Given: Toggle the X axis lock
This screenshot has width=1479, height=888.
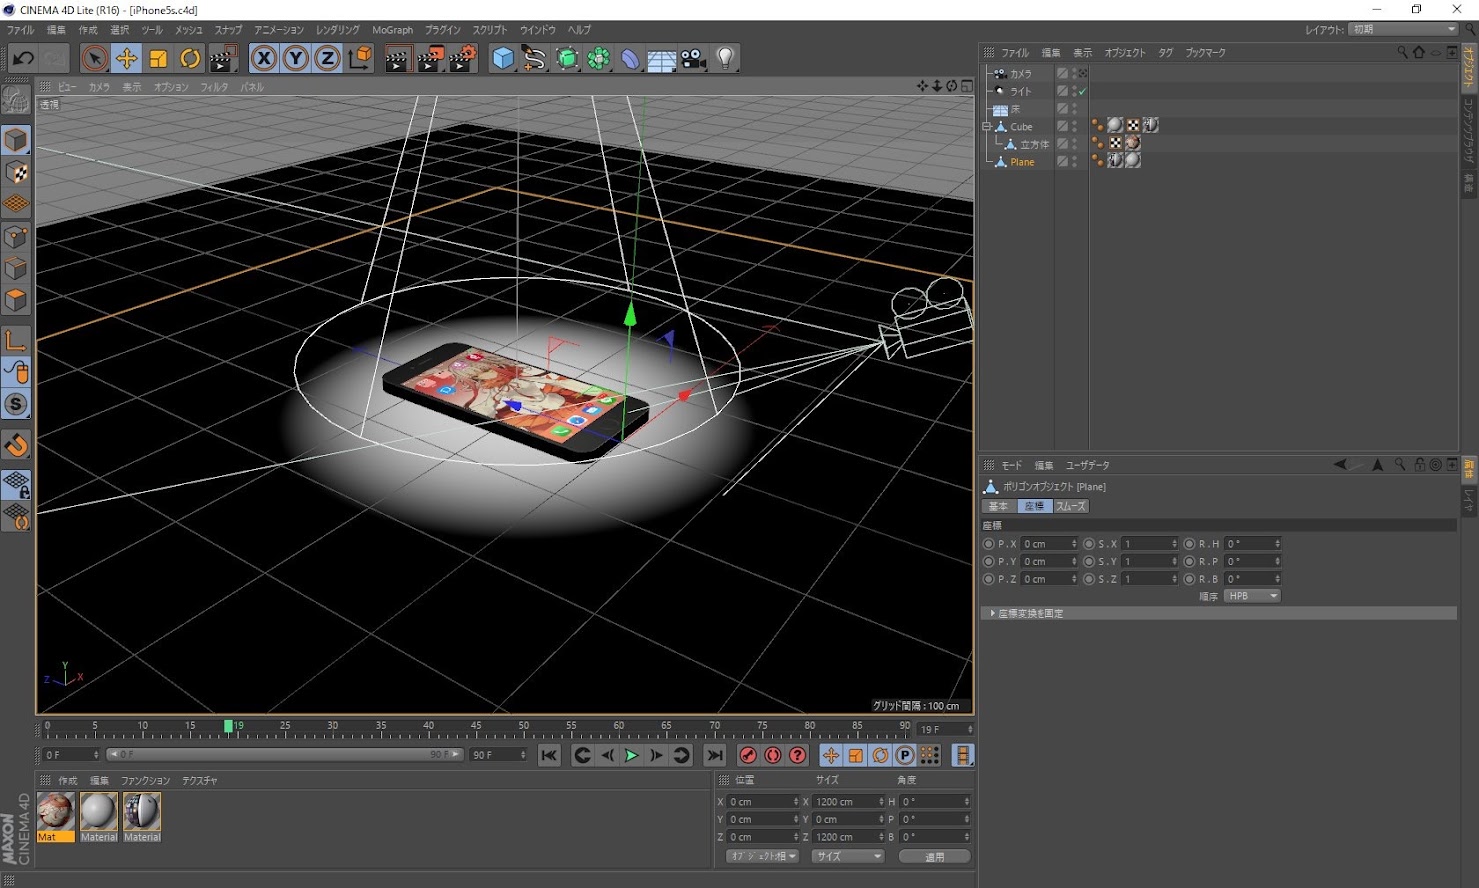Looking at the screenshot, I should click(x=264, y=59).
